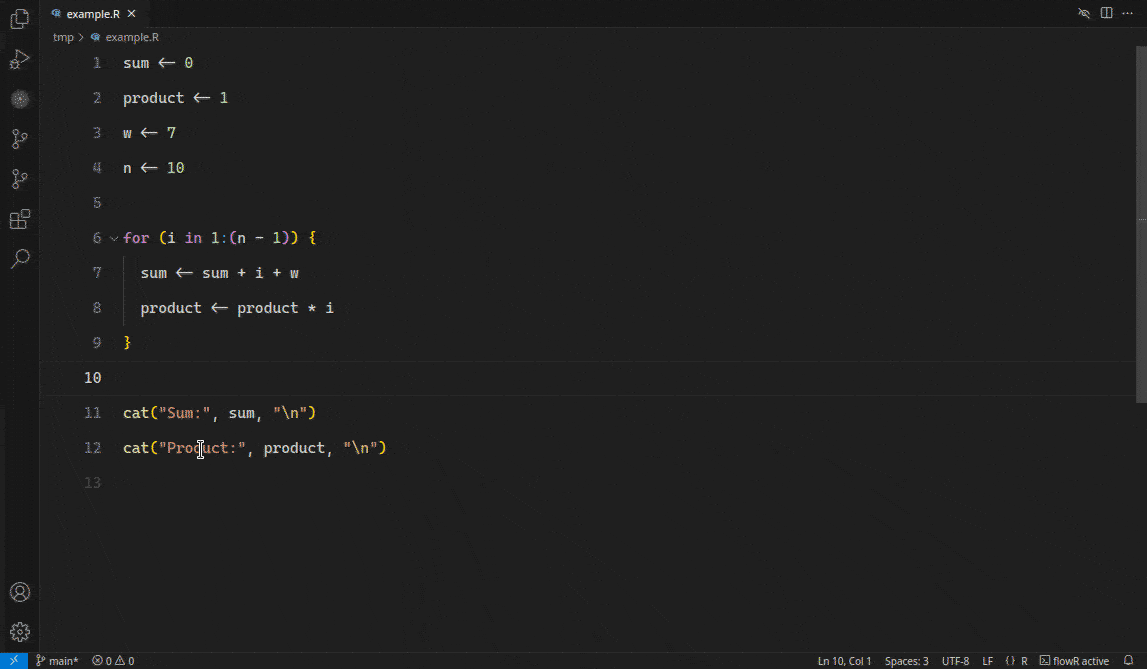Collapse the for loop code block
This screenshot has width=1147, height=669.
[113, 238]
